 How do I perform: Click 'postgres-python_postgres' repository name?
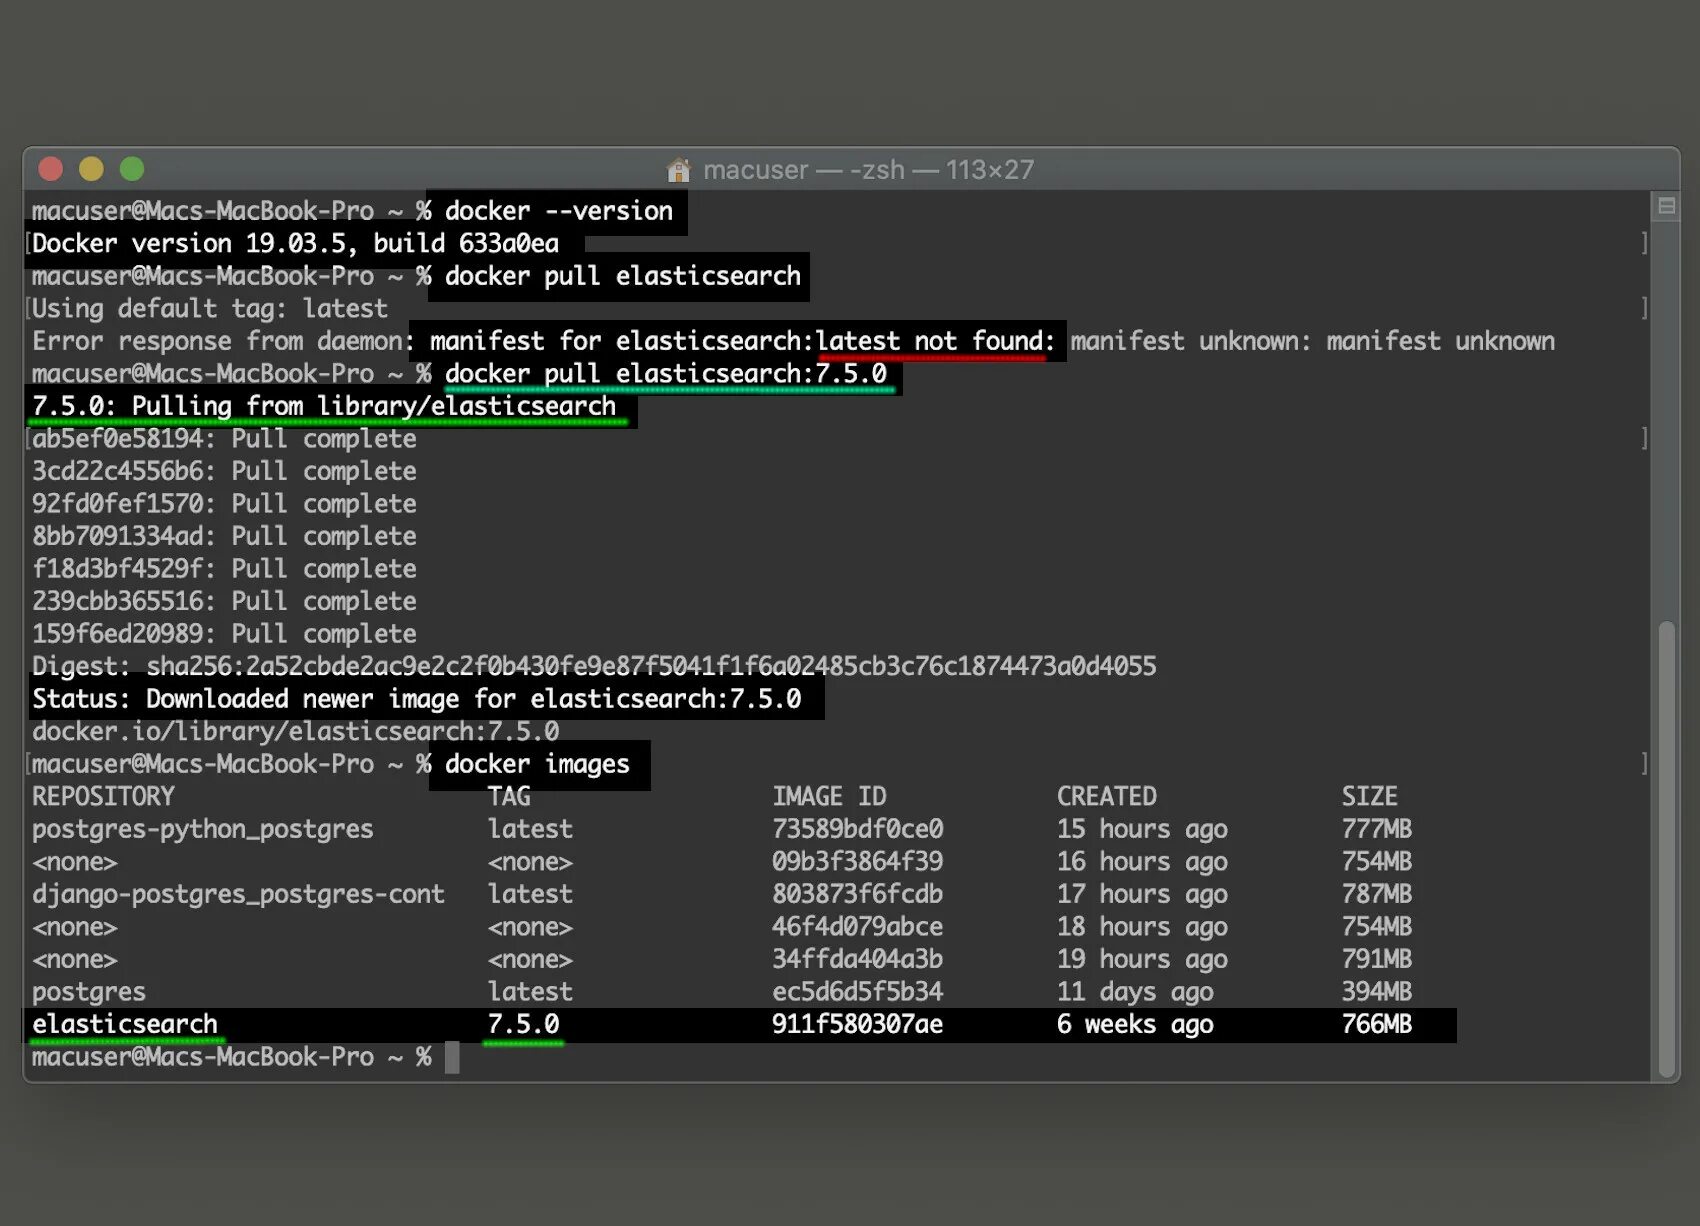202,829
